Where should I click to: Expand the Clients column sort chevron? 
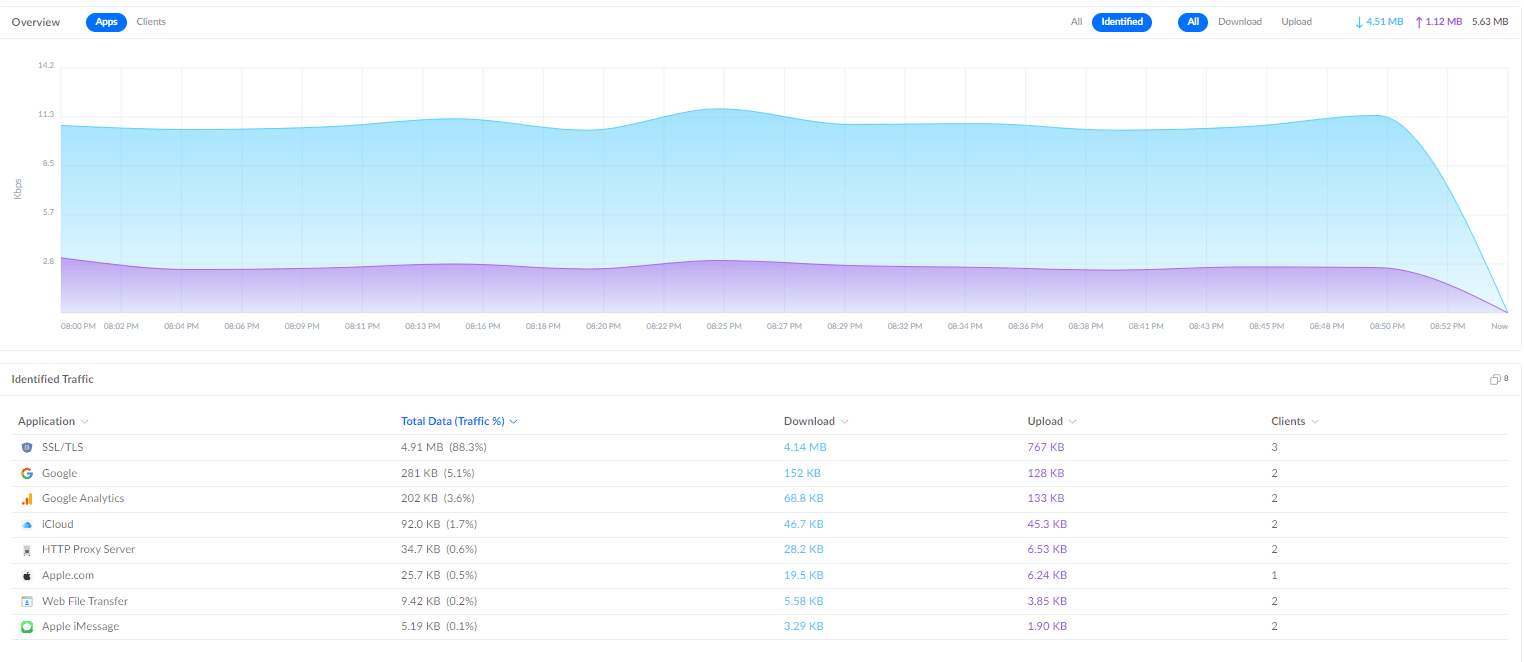[x=1314, y=422]
